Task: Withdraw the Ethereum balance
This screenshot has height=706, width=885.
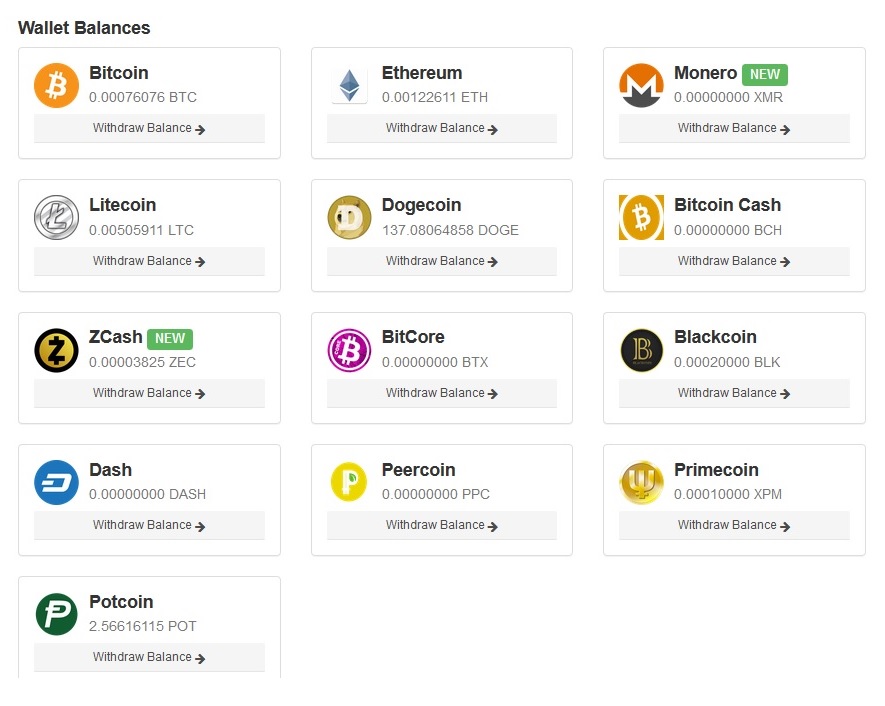Action: point(441,128)
